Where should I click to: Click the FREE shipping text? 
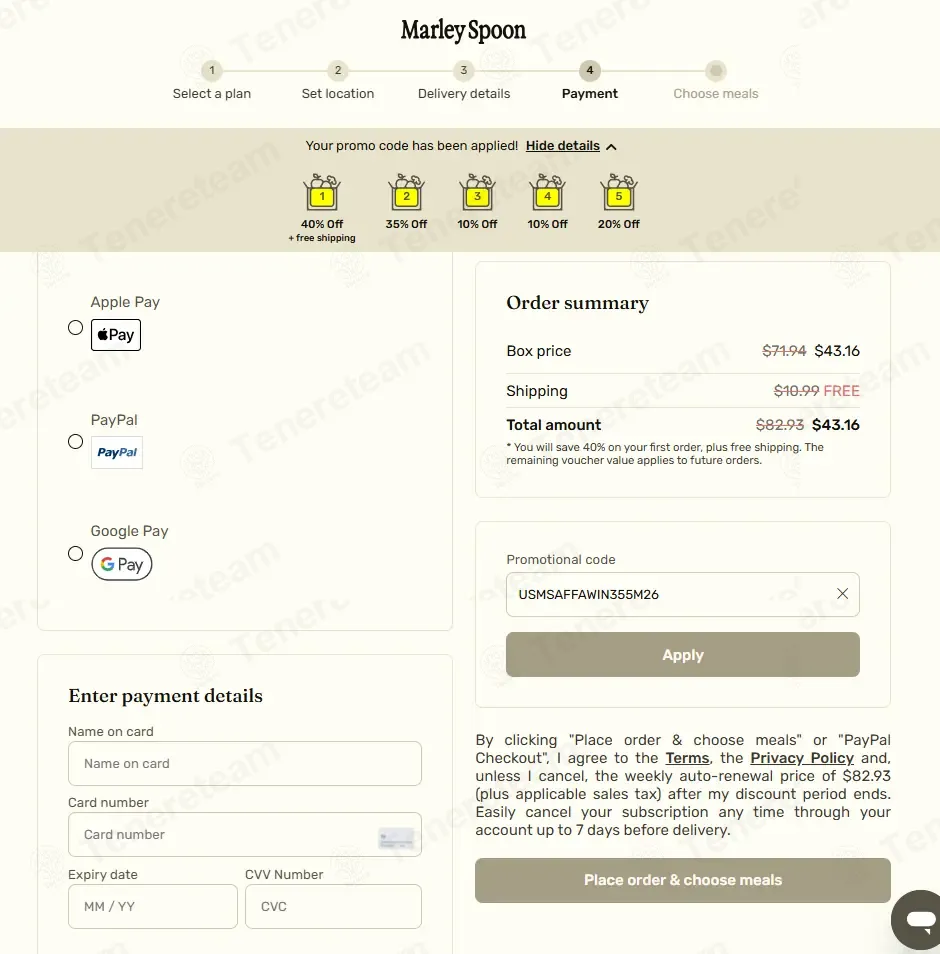coord(841,391)
